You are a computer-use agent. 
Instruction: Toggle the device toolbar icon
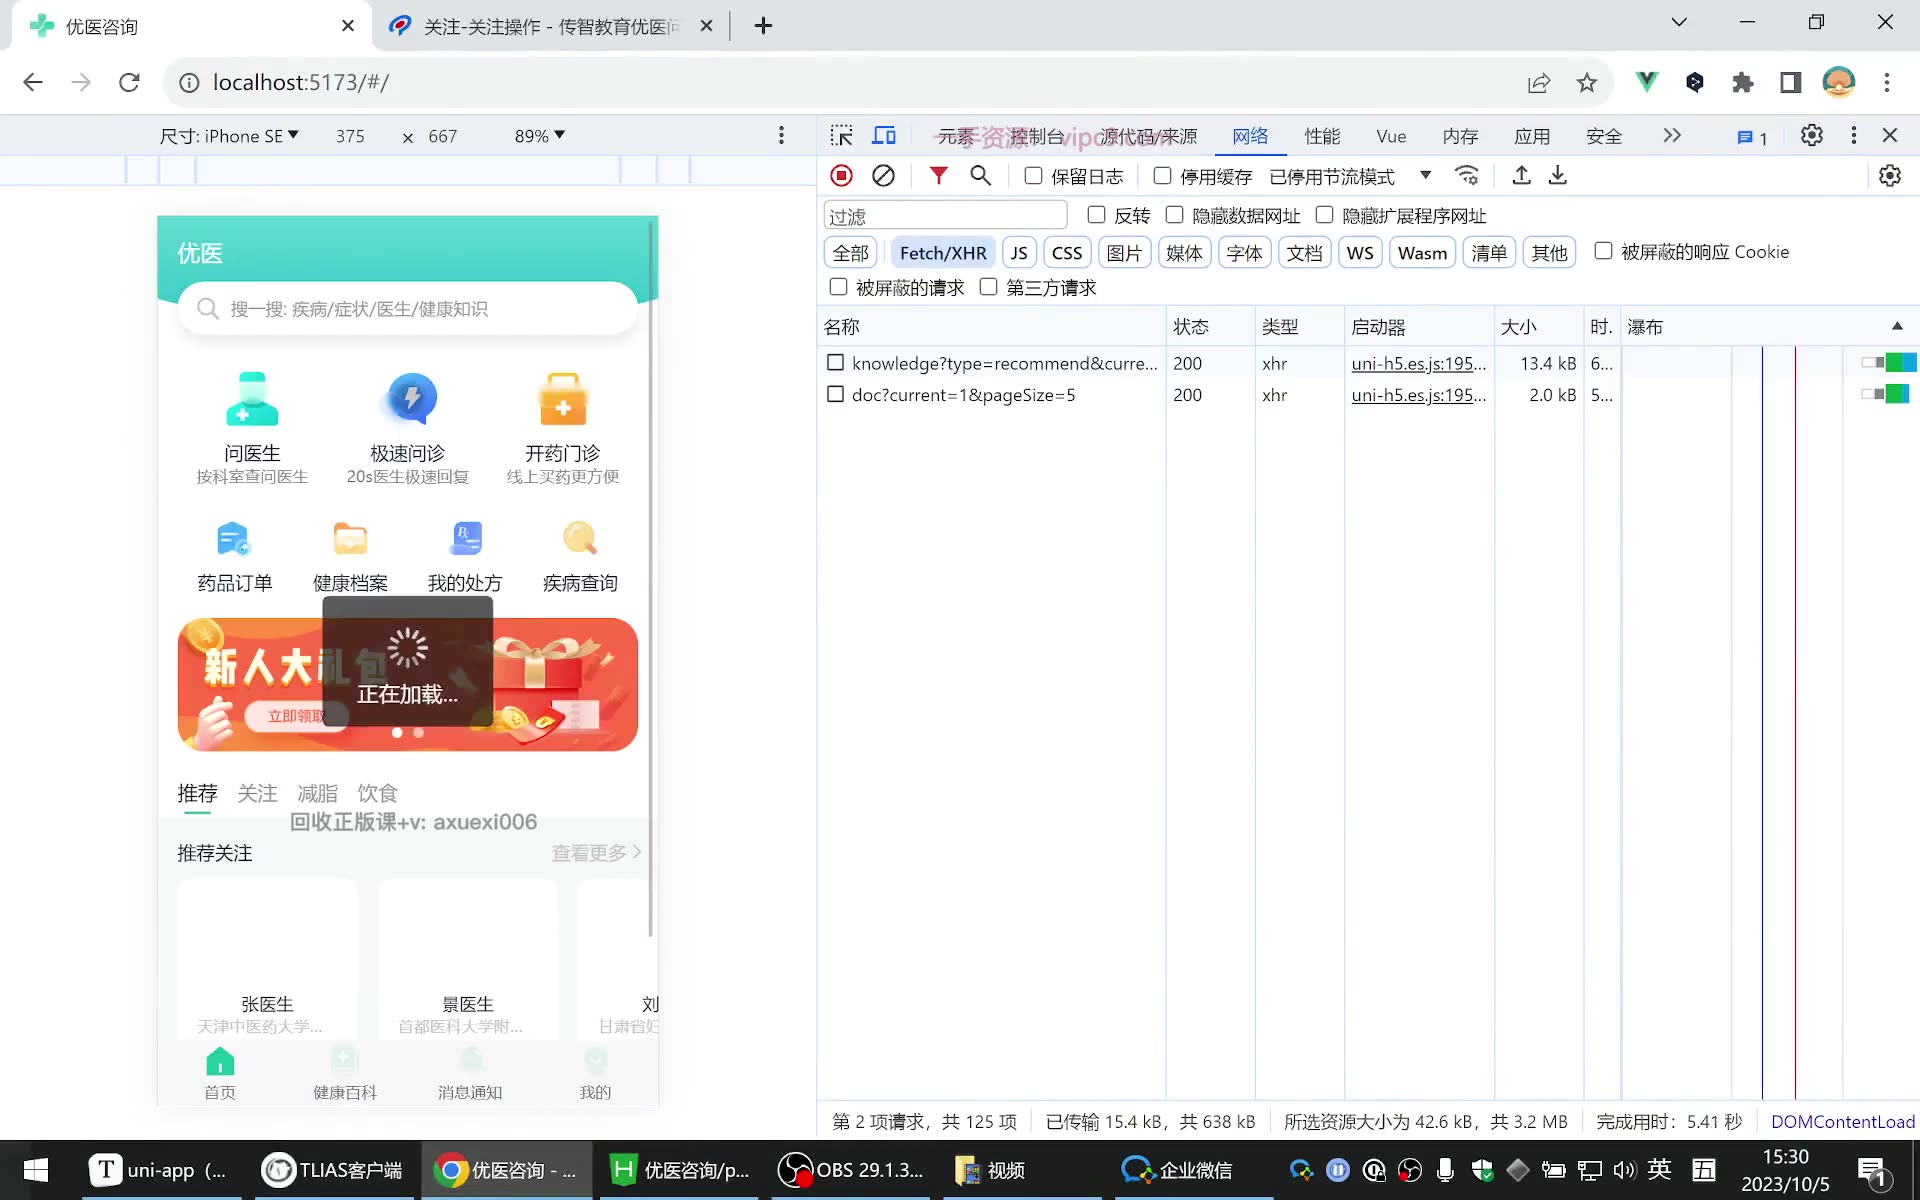pyautogui.click(x=884, y=136)
